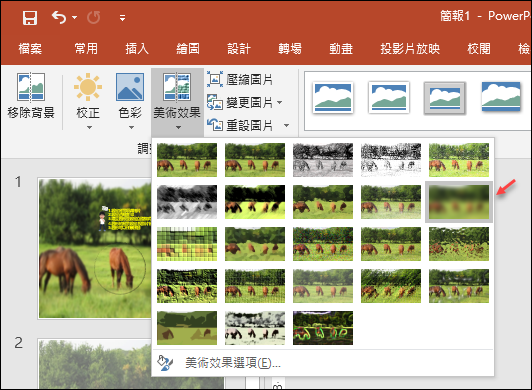This screenshot has height=390, width=532.
Task: Click the Redo icon
Action: click(93, 17)
